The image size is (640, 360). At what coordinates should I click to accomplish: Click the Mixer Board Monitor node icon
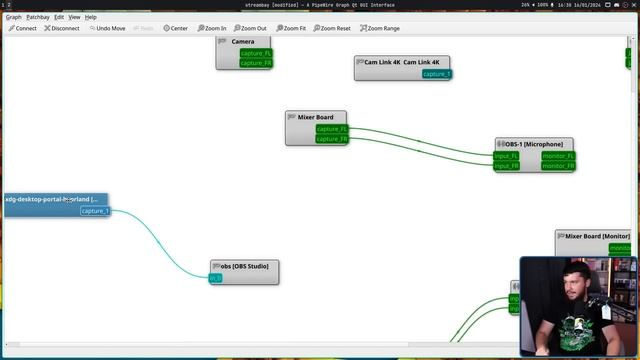tap(561, 236)
